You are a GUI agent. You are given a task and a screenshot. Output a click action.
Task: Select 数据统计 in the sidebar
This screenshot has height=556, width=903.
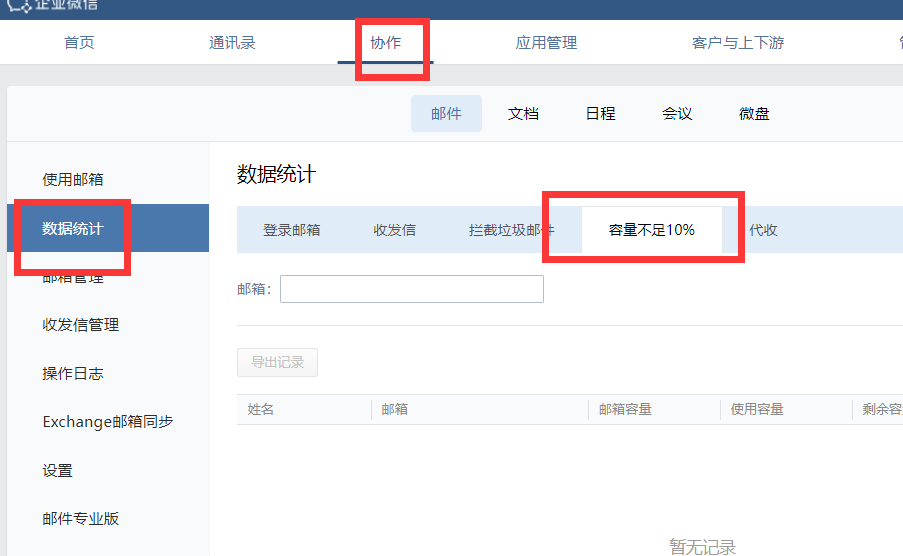73,228
